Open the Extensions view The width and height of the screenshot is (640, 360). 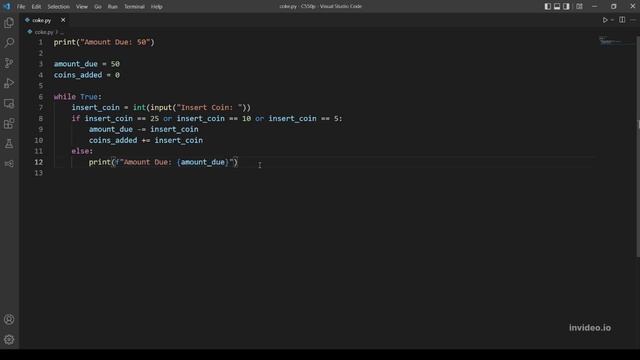click(9, 123)
